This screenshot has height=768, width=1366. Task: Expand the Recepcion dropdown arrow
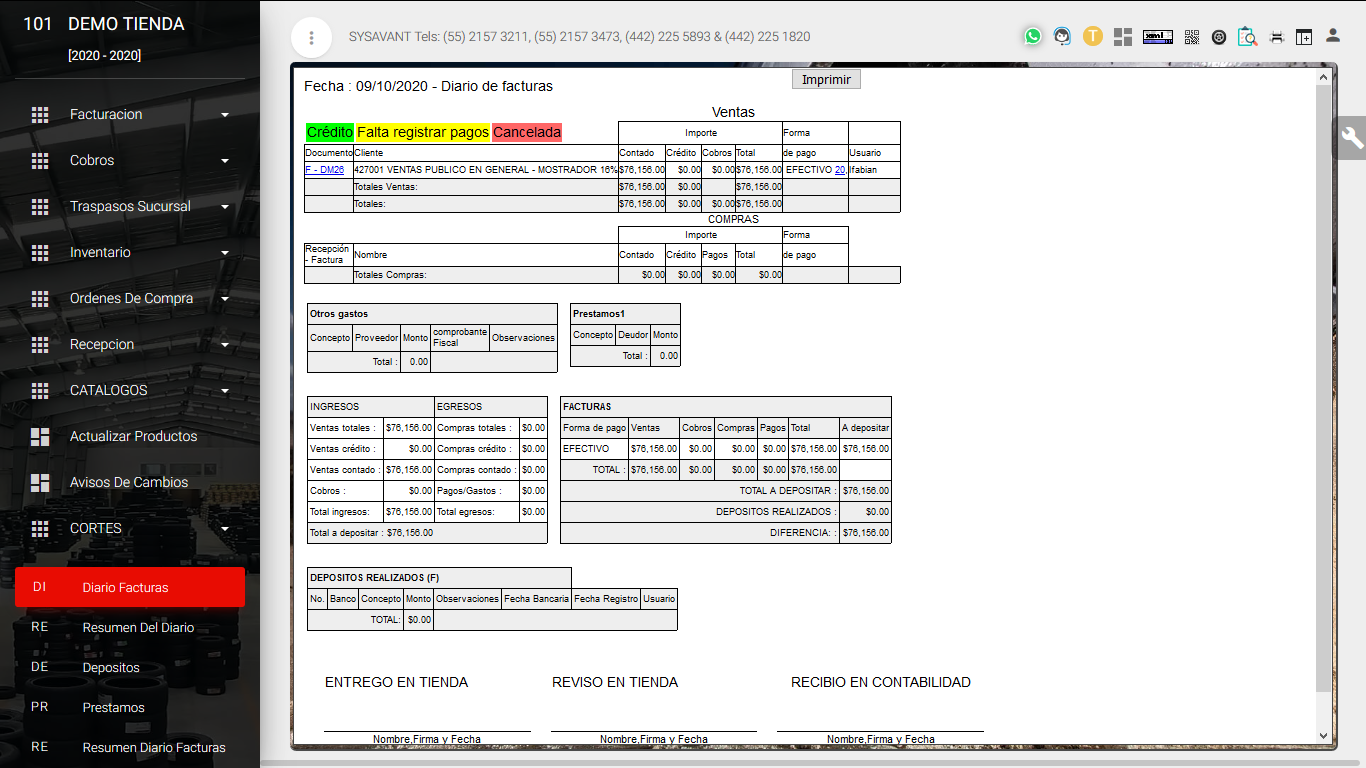[x=225, y=345]
